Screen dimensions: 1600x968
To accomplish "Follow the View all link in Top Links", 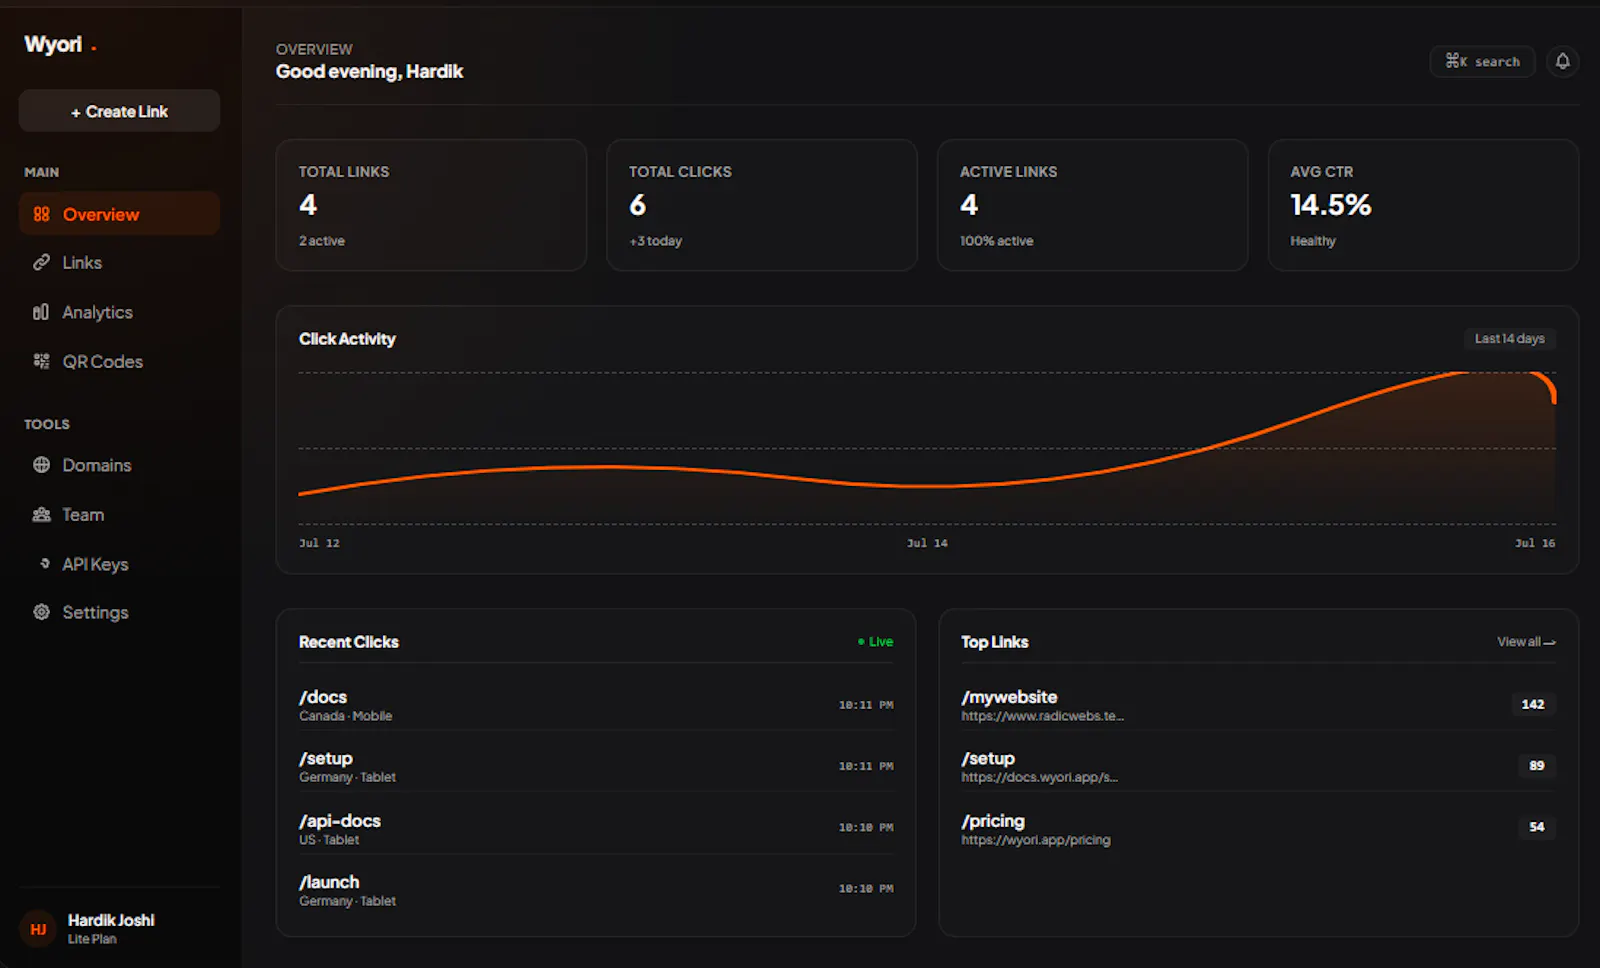I will 1526,642.
